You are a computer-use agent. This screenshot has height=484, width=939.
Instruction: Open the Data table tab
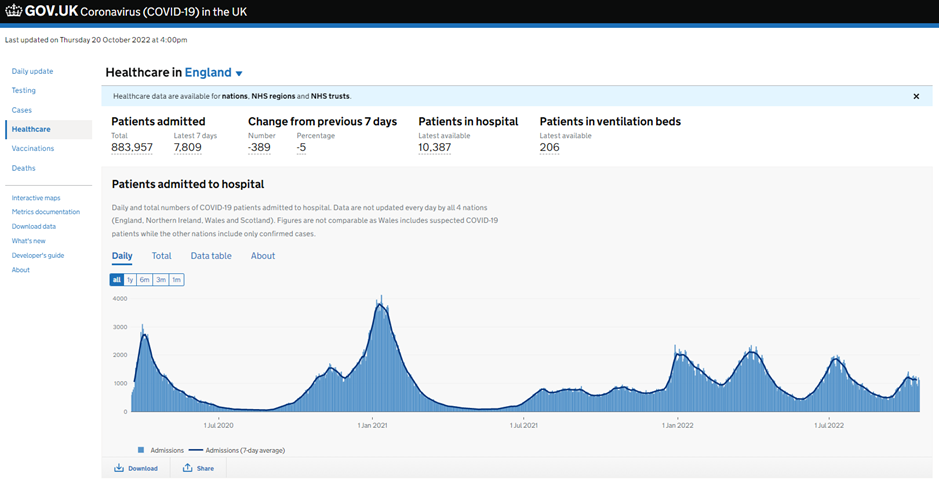(211, 256)
